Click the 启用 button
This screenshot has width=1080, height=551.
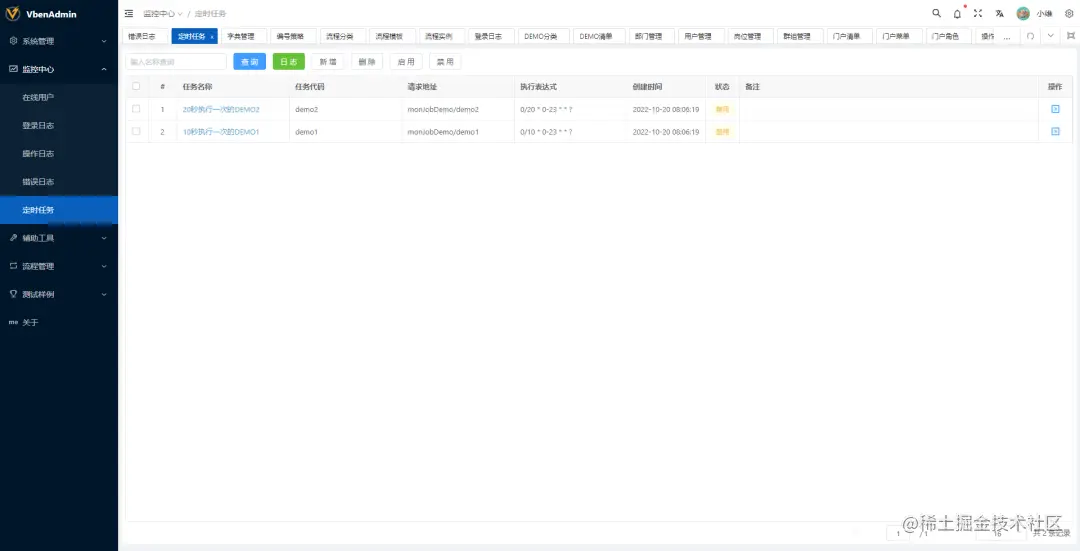(406, 61)
